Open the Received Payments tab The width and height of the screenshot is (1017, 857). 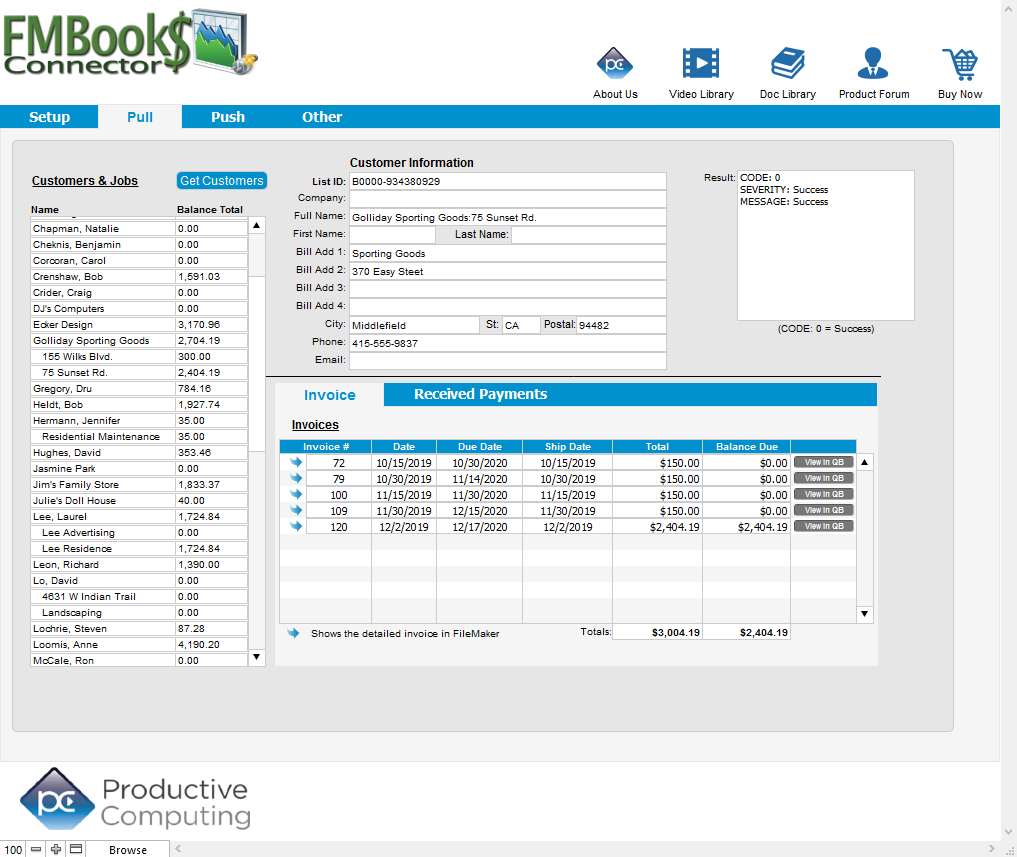(480, 394)
